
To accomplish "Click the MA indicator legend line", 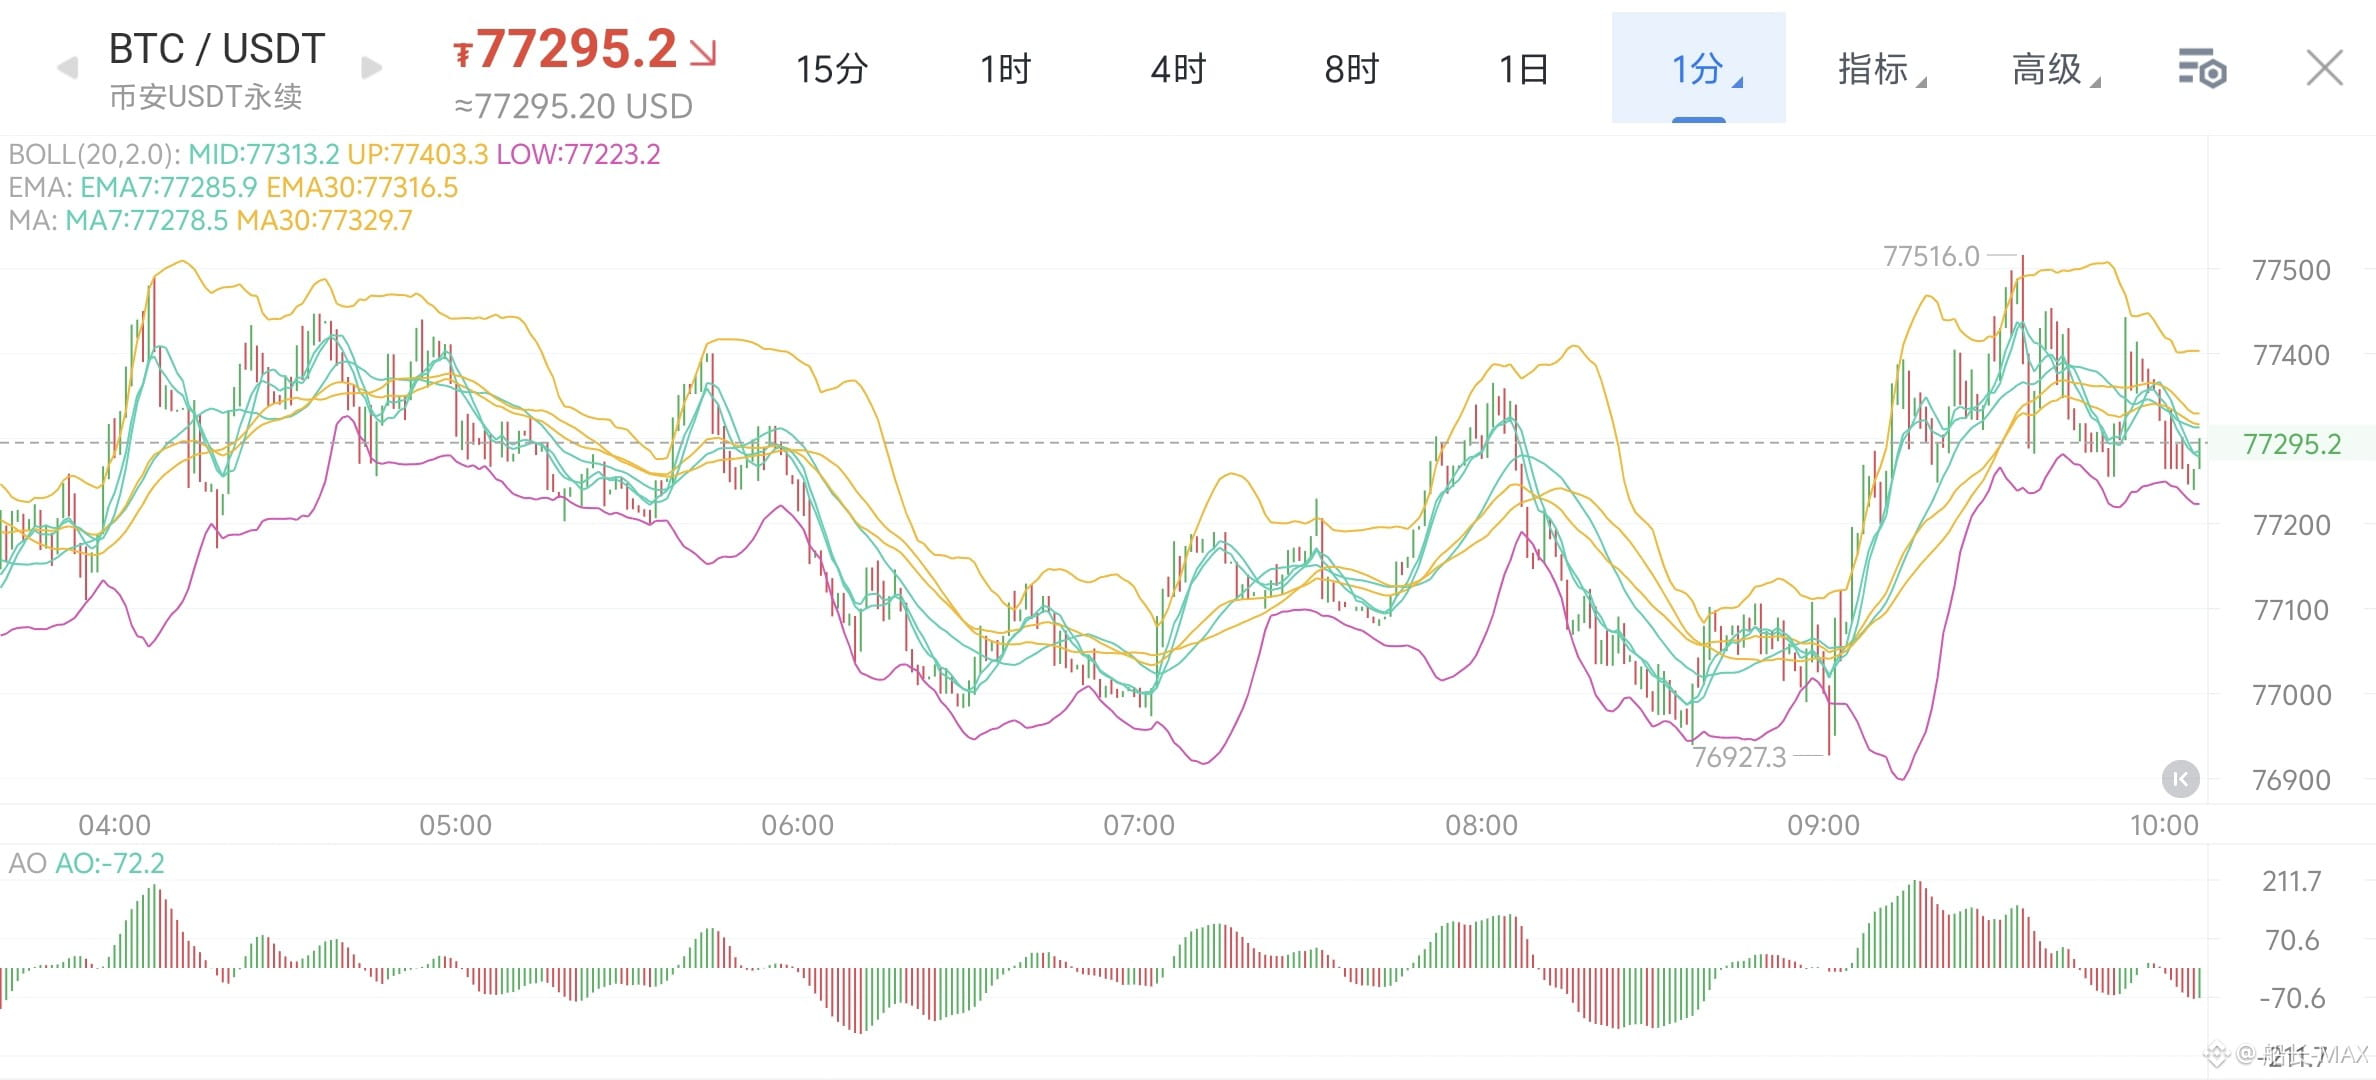I will 210,220.
